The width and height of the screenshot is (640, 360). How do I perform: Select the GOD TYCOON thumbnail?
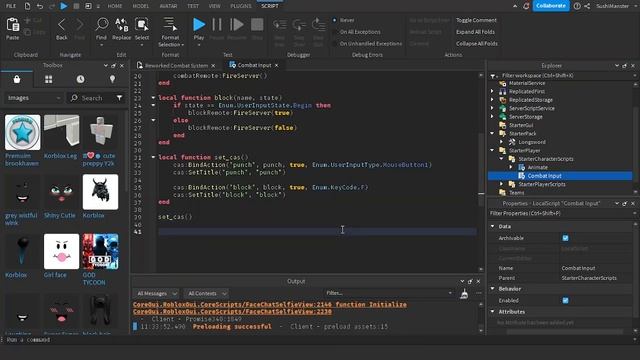(100, 251)
